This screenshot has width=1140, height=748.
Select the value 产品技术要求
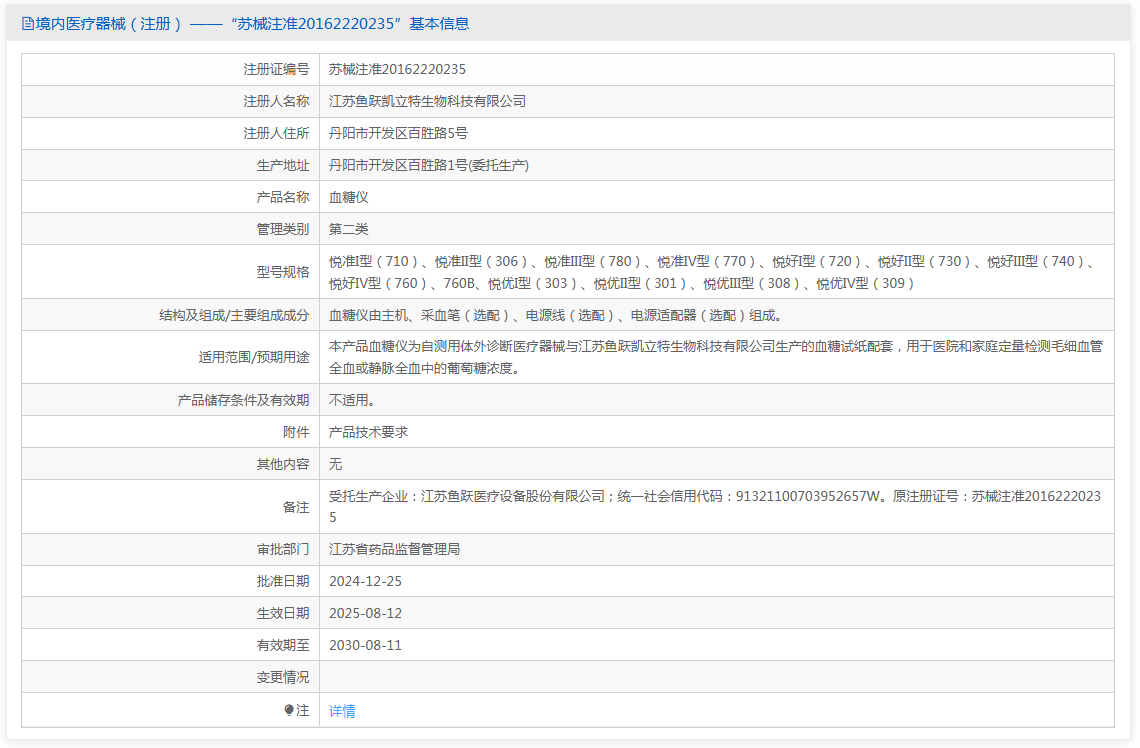pos(368,432)
